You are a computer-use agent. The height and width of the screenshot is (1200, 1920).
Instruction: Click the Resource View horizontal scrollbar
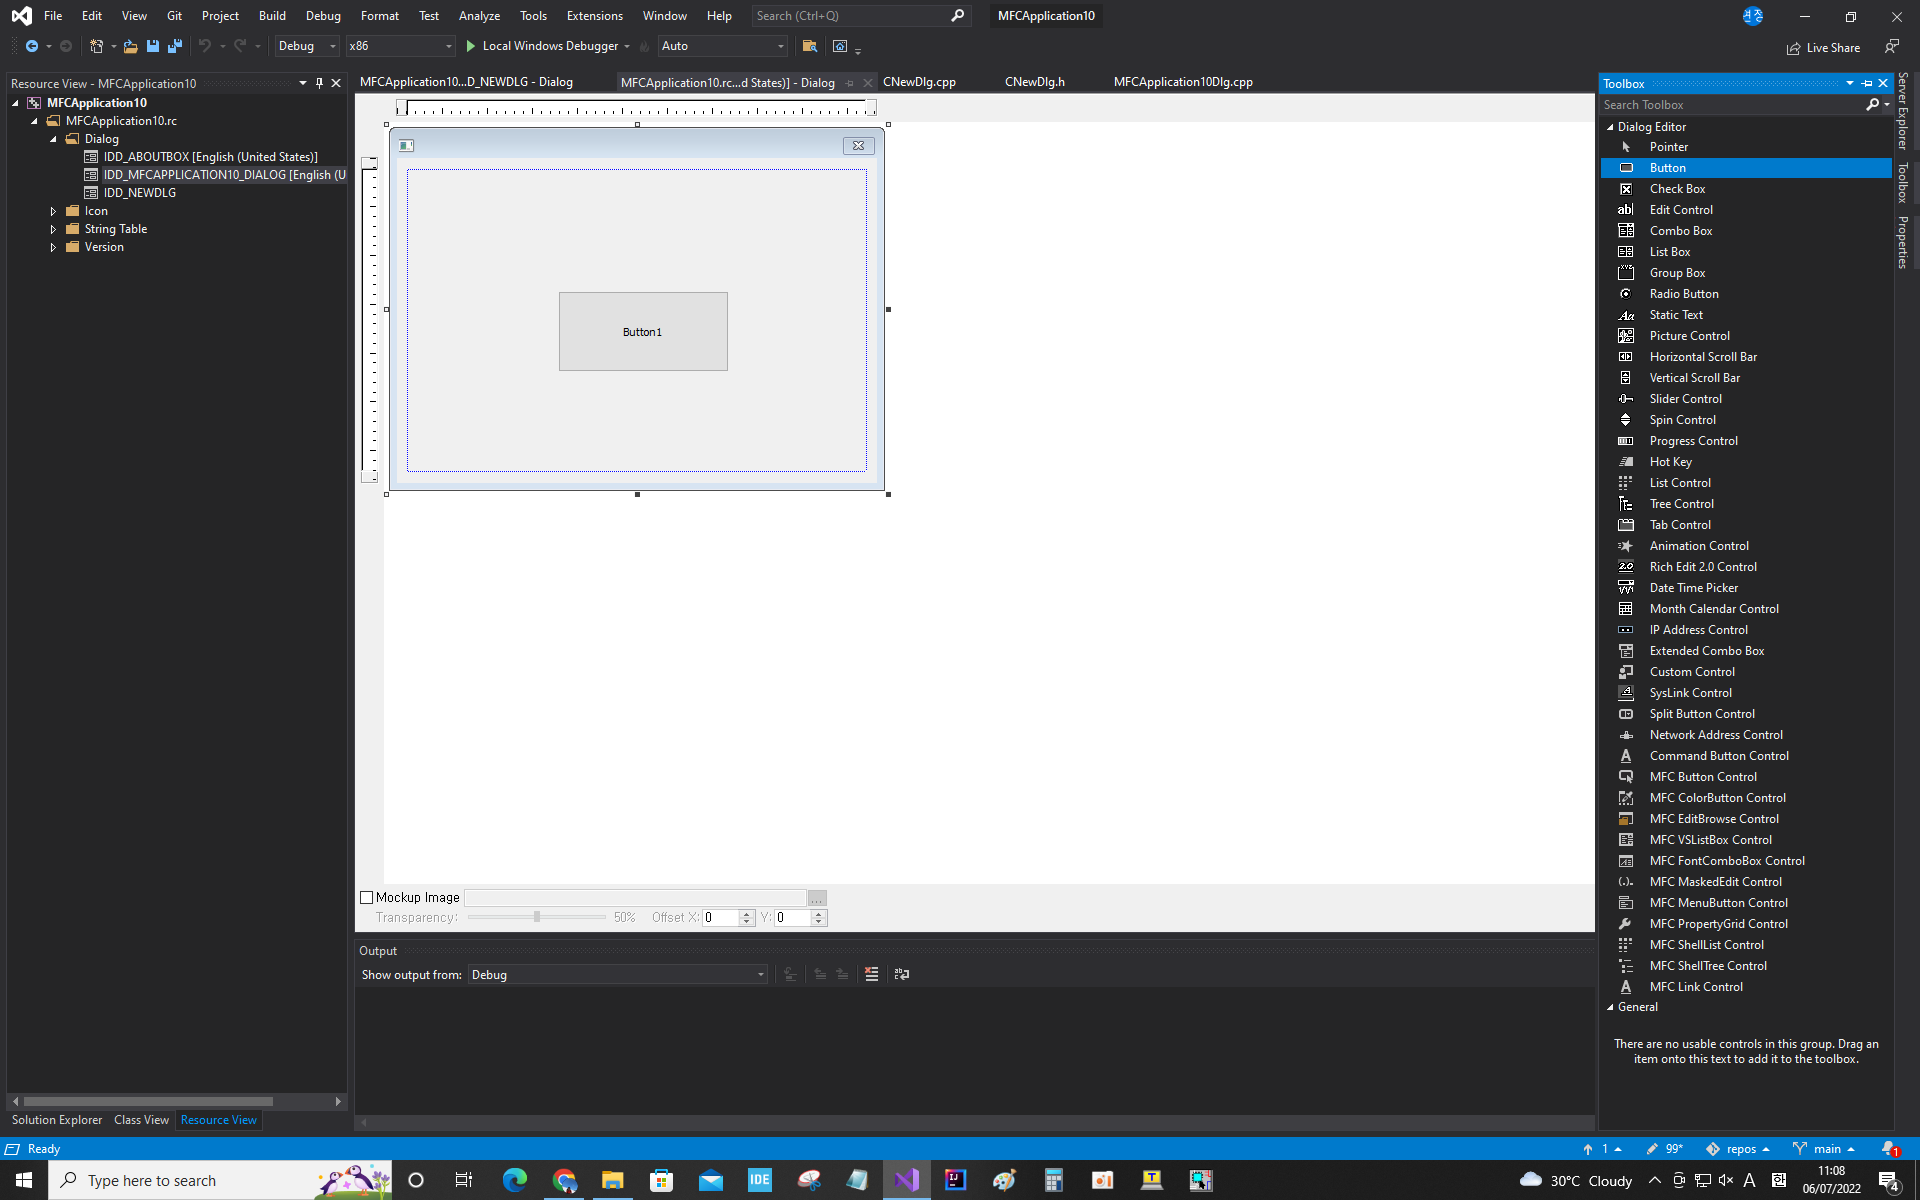[148, 1101]
